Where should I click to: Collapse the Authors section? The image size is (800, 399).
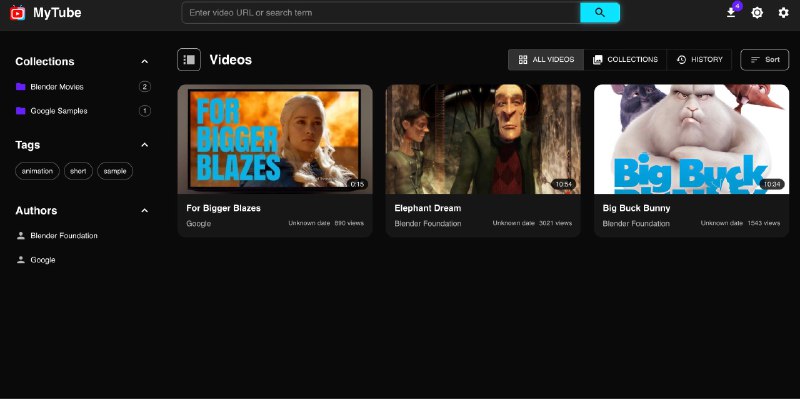(144, 211)
